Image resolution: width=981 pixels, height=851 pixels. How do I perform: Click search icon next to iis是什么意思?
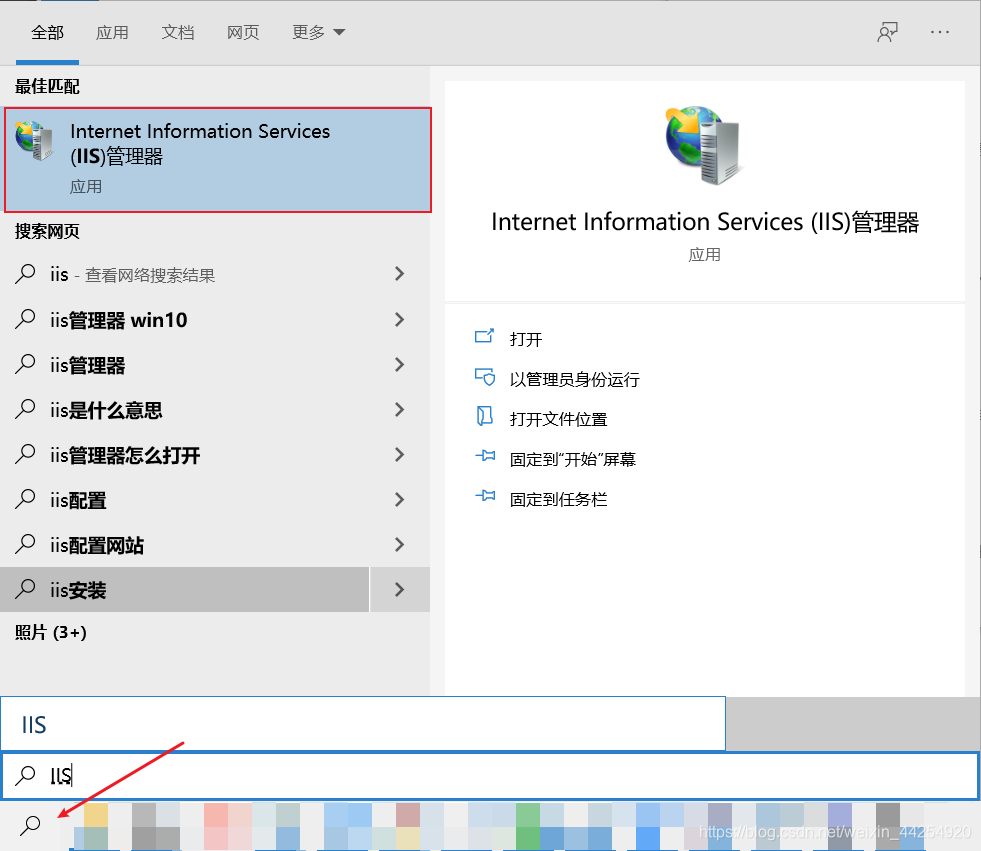25,409
